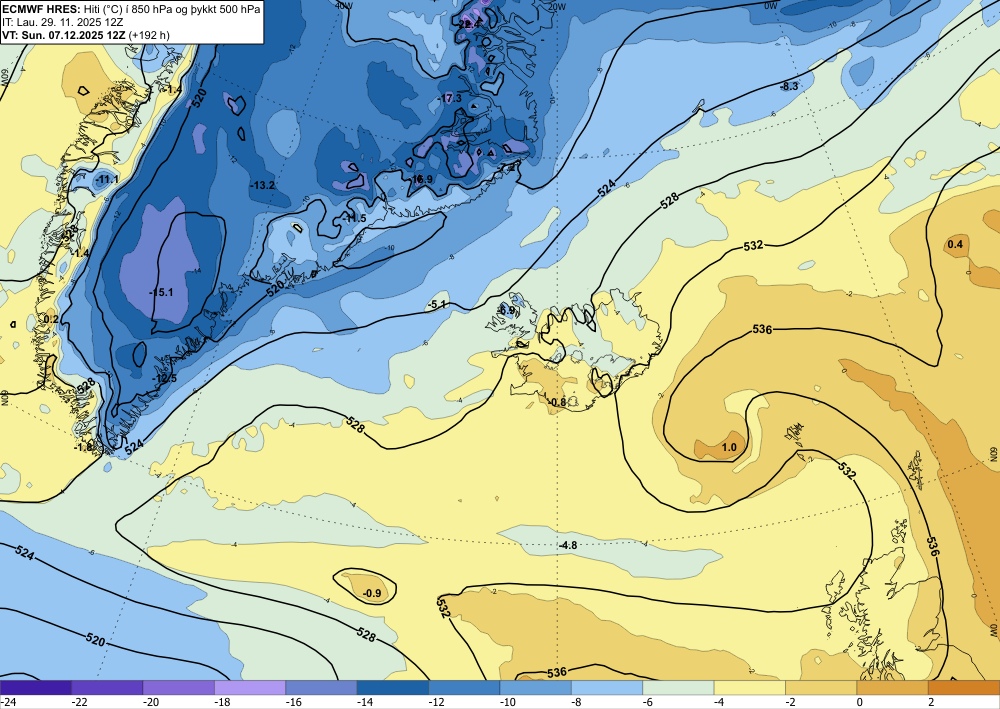Select the legend swatch between -6 and -4
The width and height of the screenshot is (1000, 709).
[679, 688]
